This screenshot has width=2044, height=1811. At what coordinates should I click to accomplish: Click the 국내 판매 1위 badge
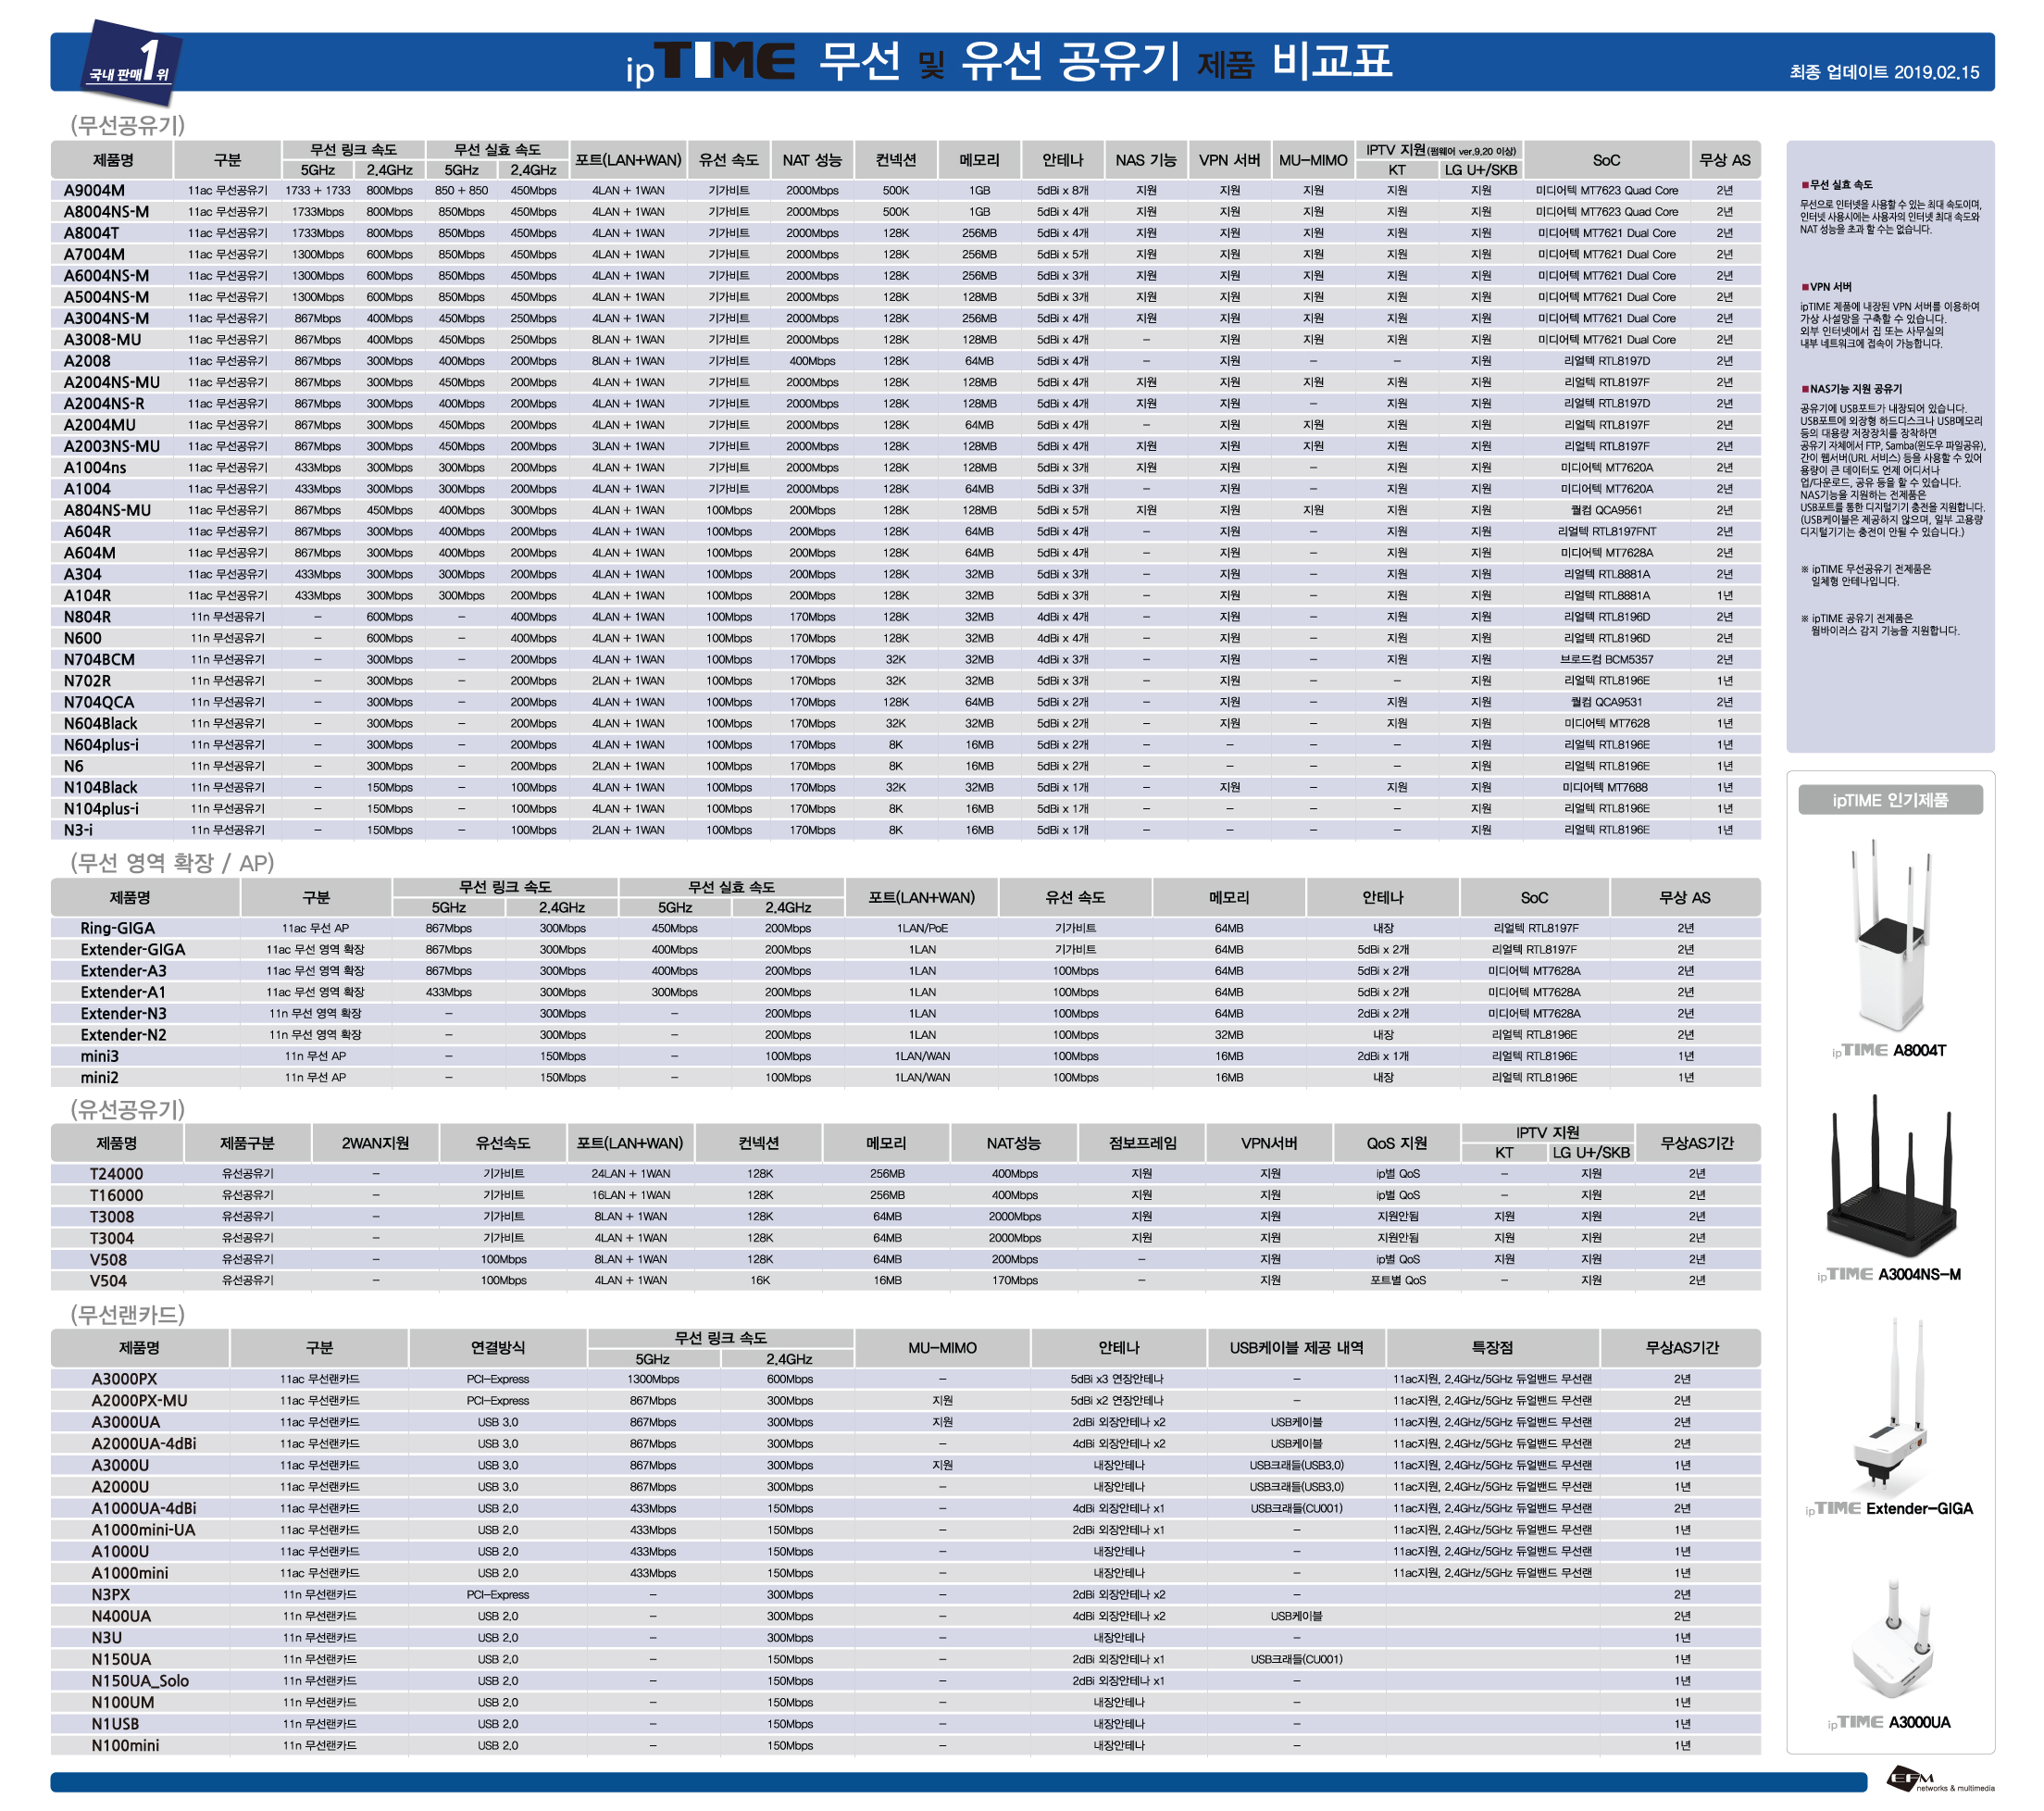pyautogui.click(x=131, y=63)
